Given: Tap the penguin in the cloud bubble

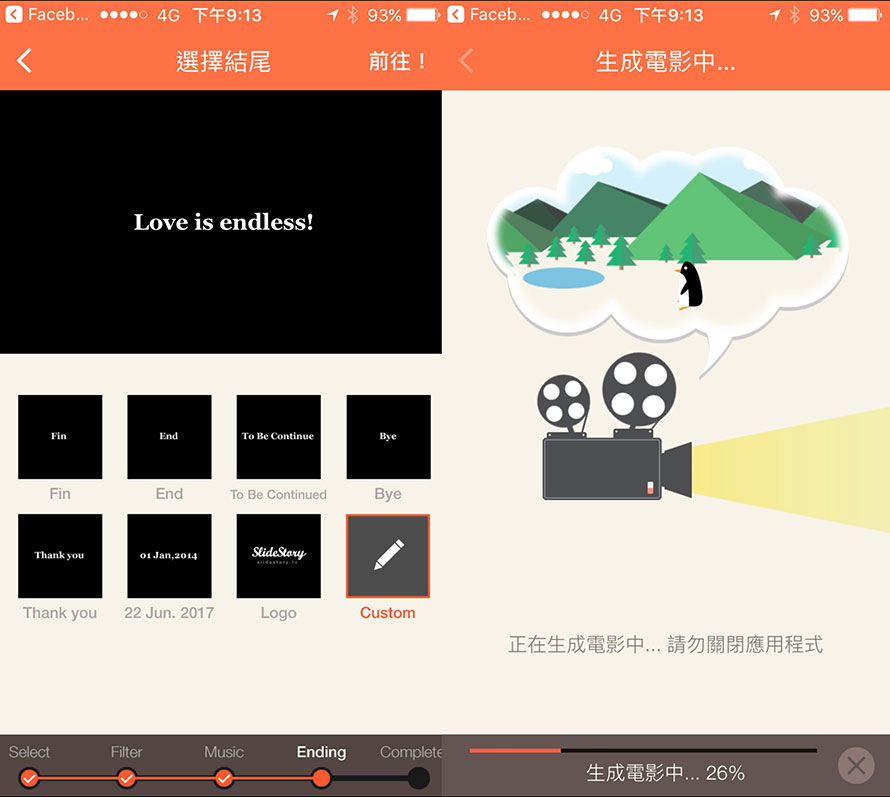Looking at the screenshot, I should tap(689, 285).
